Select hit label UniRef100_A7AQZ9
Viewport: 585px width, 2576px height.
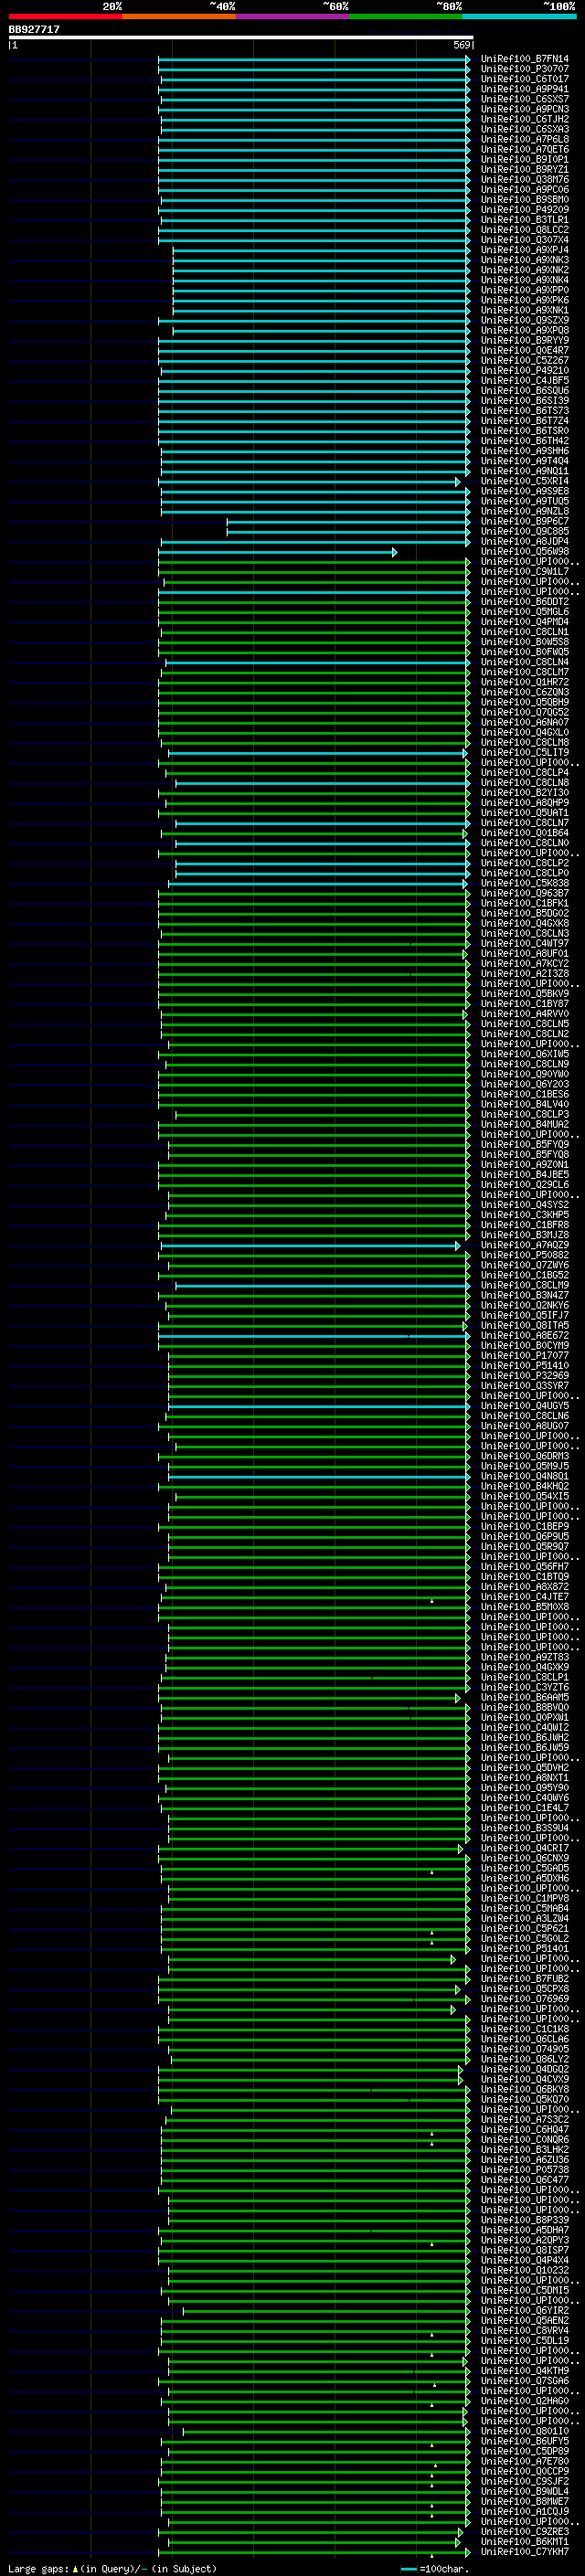524,1245
